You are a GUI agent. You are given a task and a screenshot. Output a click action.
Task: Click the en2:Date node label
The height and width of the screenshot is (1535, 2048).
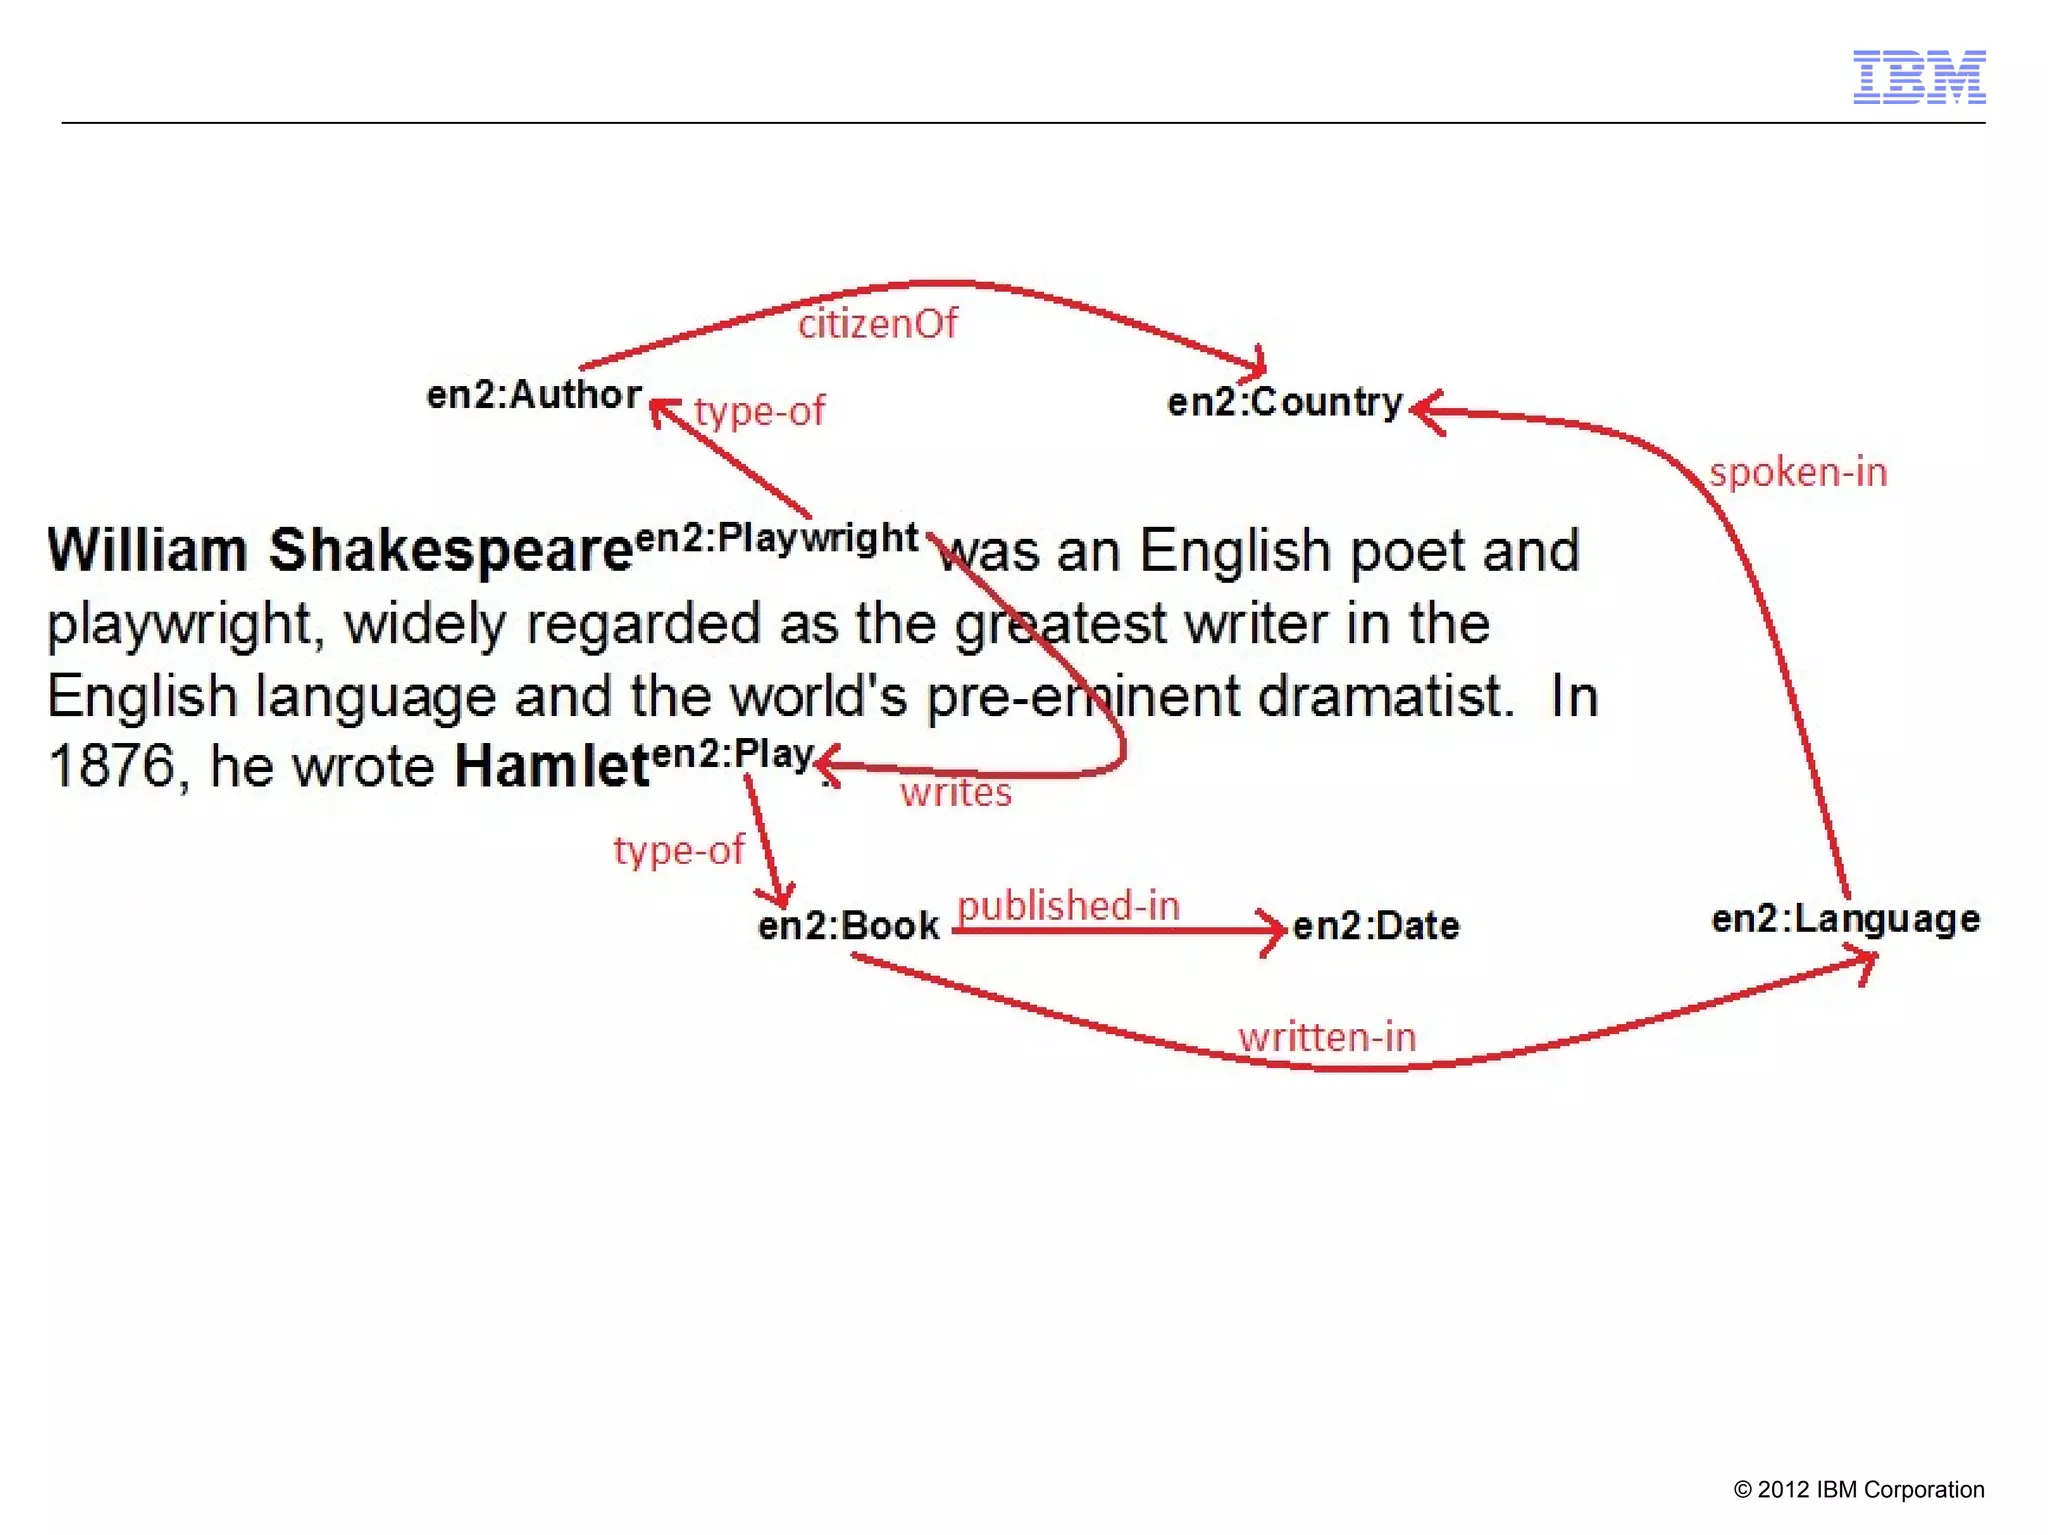pos(1376,926)
